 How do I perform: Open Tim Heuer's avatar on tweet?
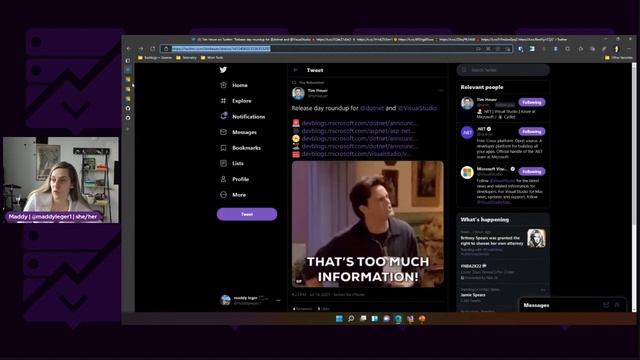298,93
